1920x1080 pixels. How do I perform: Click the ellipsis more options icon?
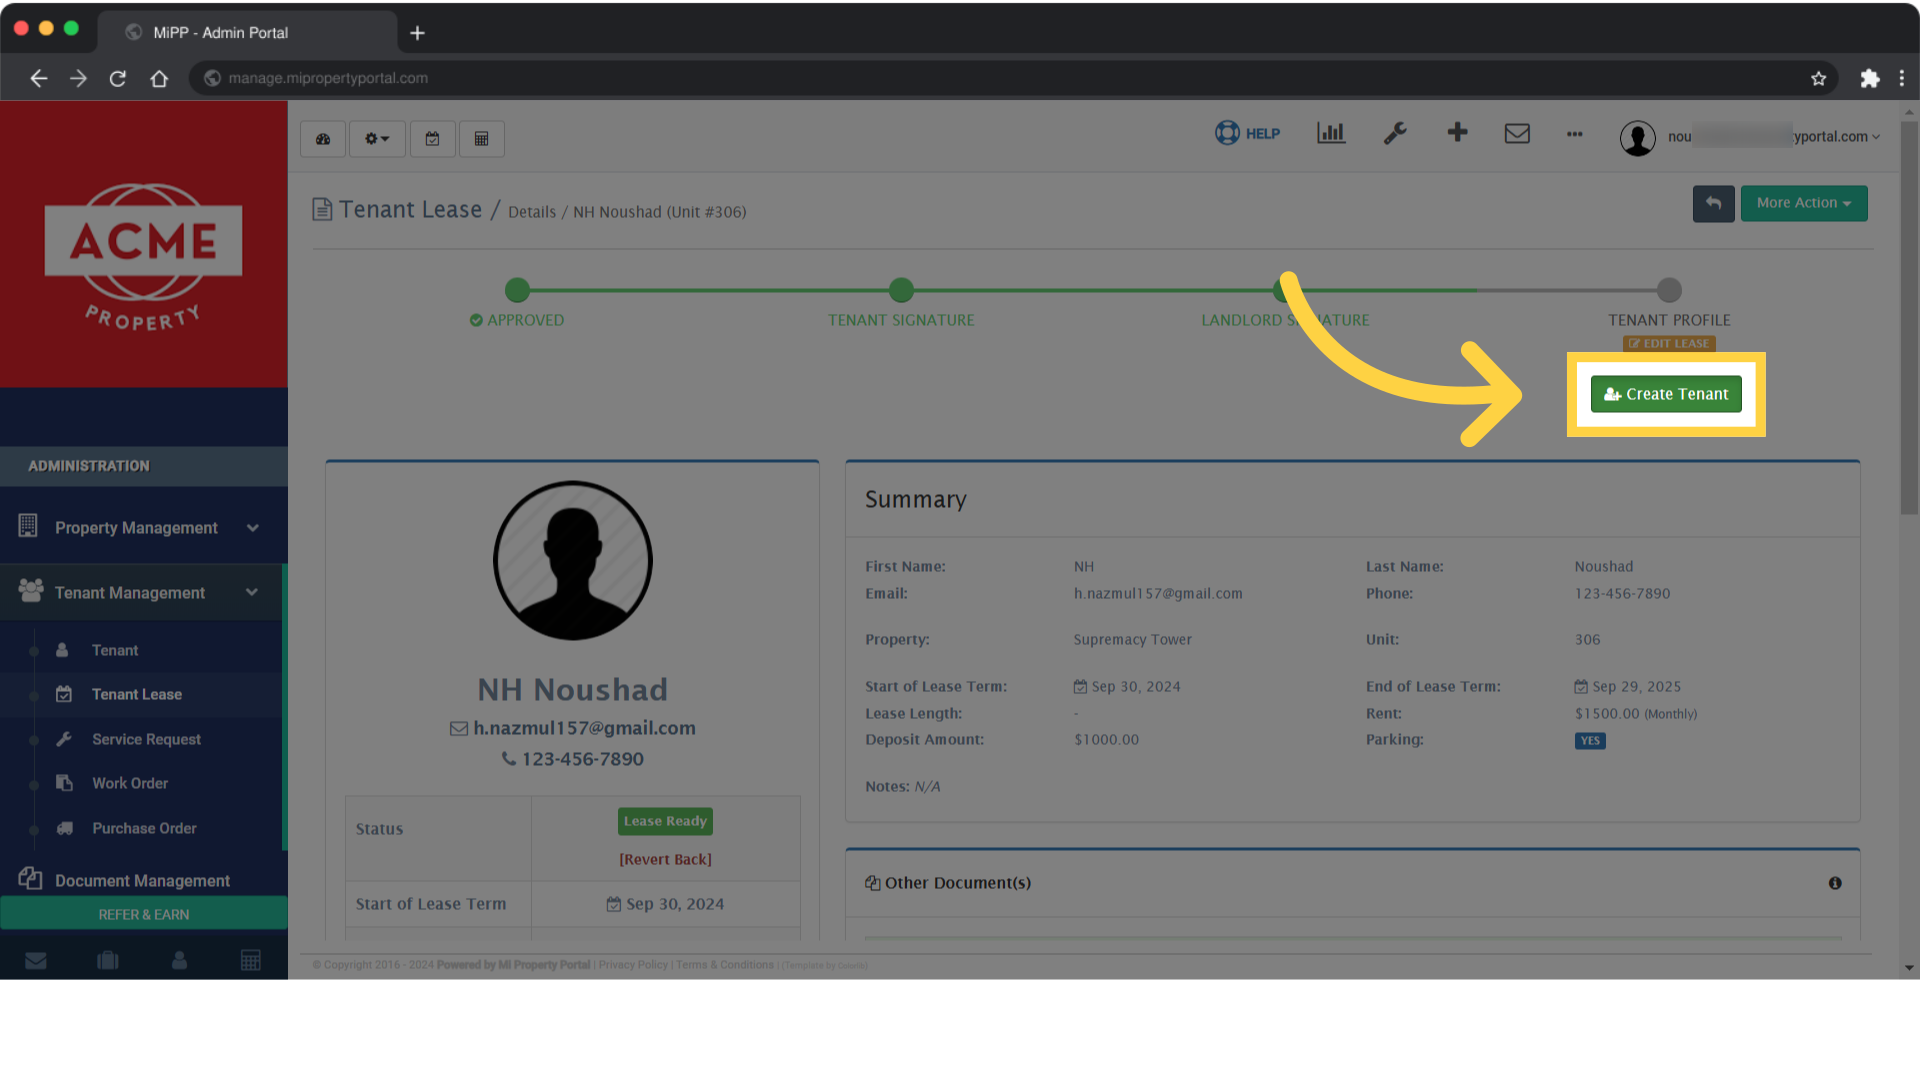coord(1574,135)
